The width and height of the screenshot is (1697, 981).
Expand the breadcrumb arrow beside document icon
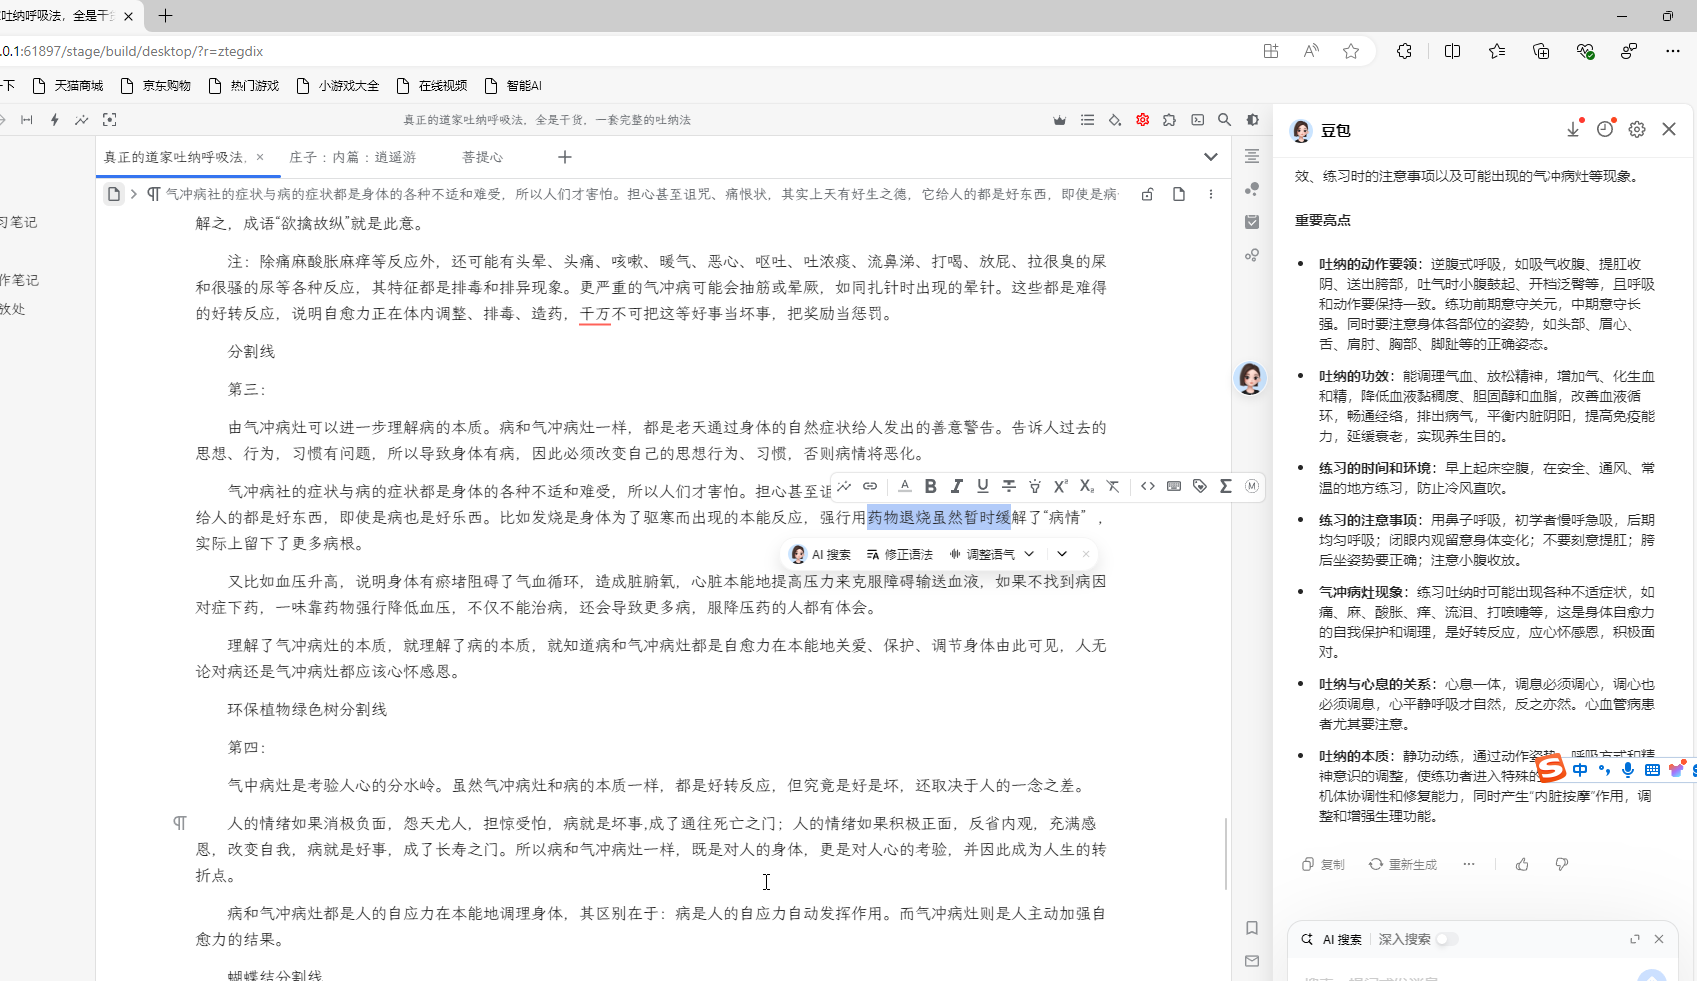pos(134,194)
